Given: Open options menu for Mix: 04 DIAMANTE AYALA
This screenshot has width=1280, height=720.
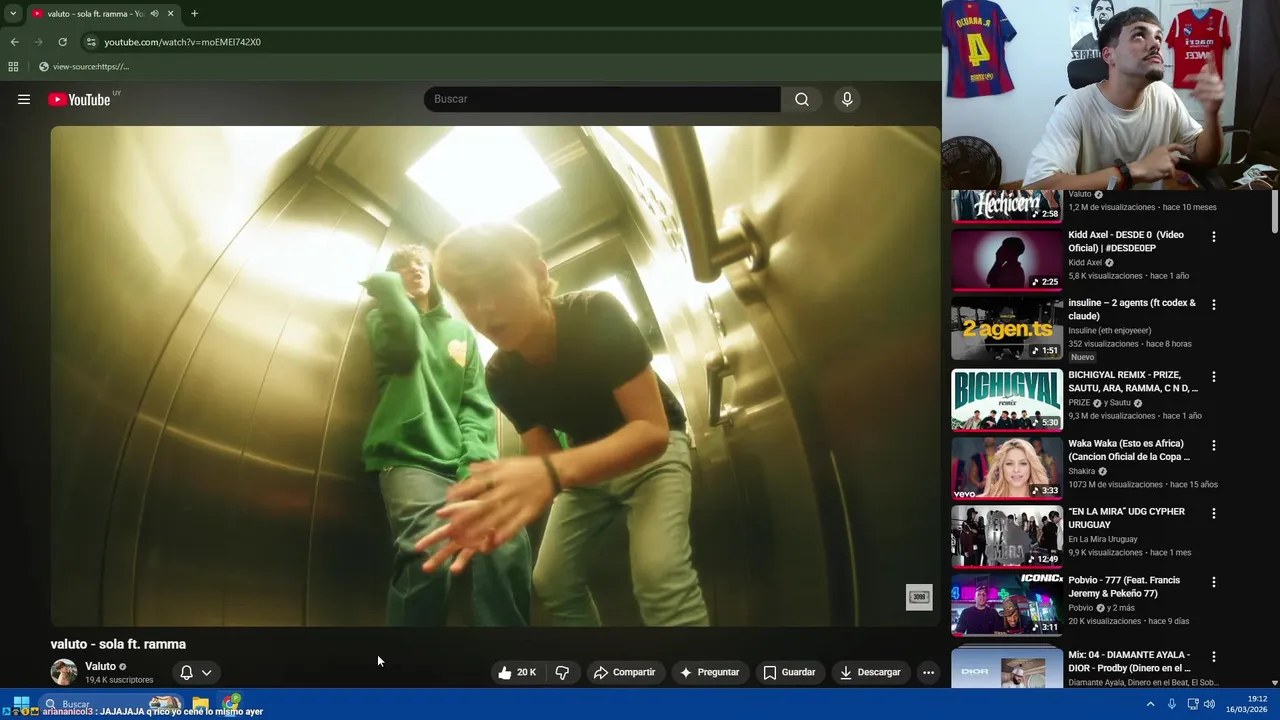Looking at the screenshot, I should (x=1214, y=657).
